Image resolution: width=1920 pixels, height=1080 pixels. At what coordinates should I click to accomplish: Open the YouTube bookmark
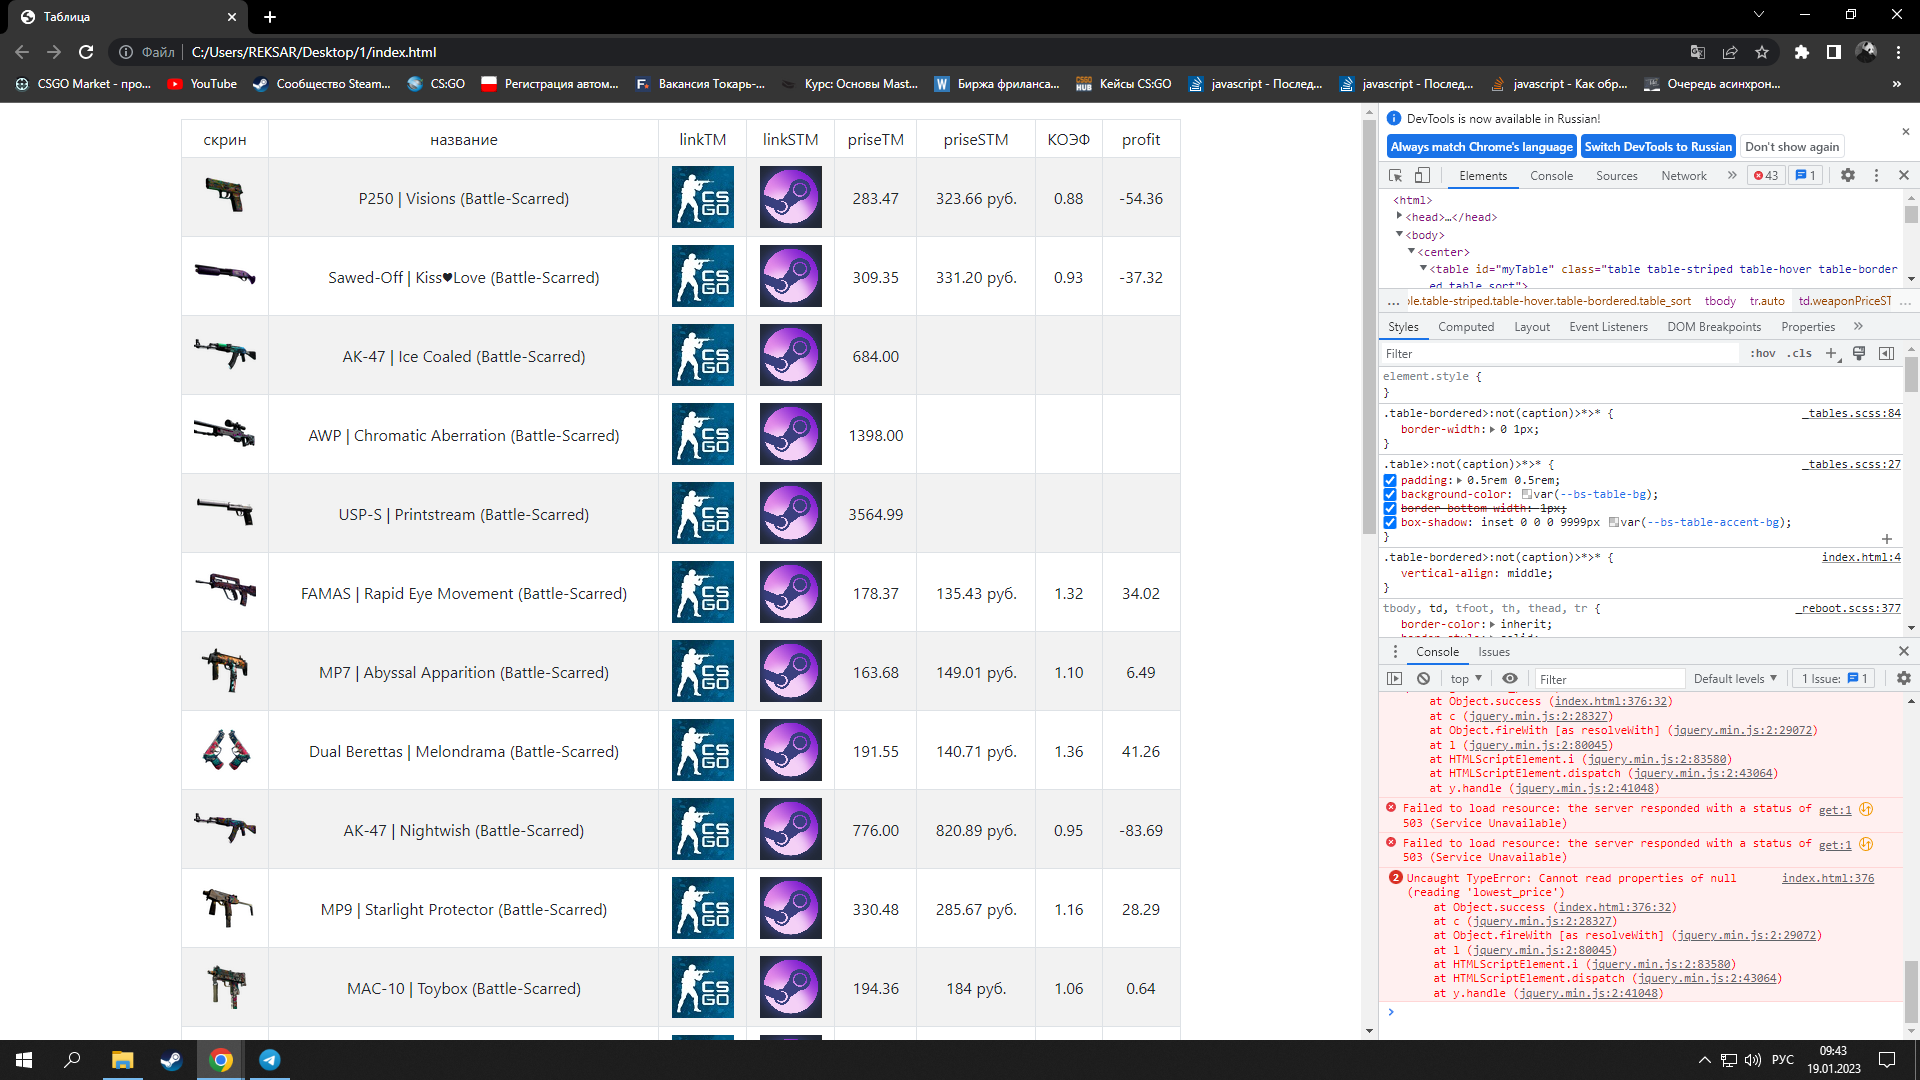pos(203,84)
